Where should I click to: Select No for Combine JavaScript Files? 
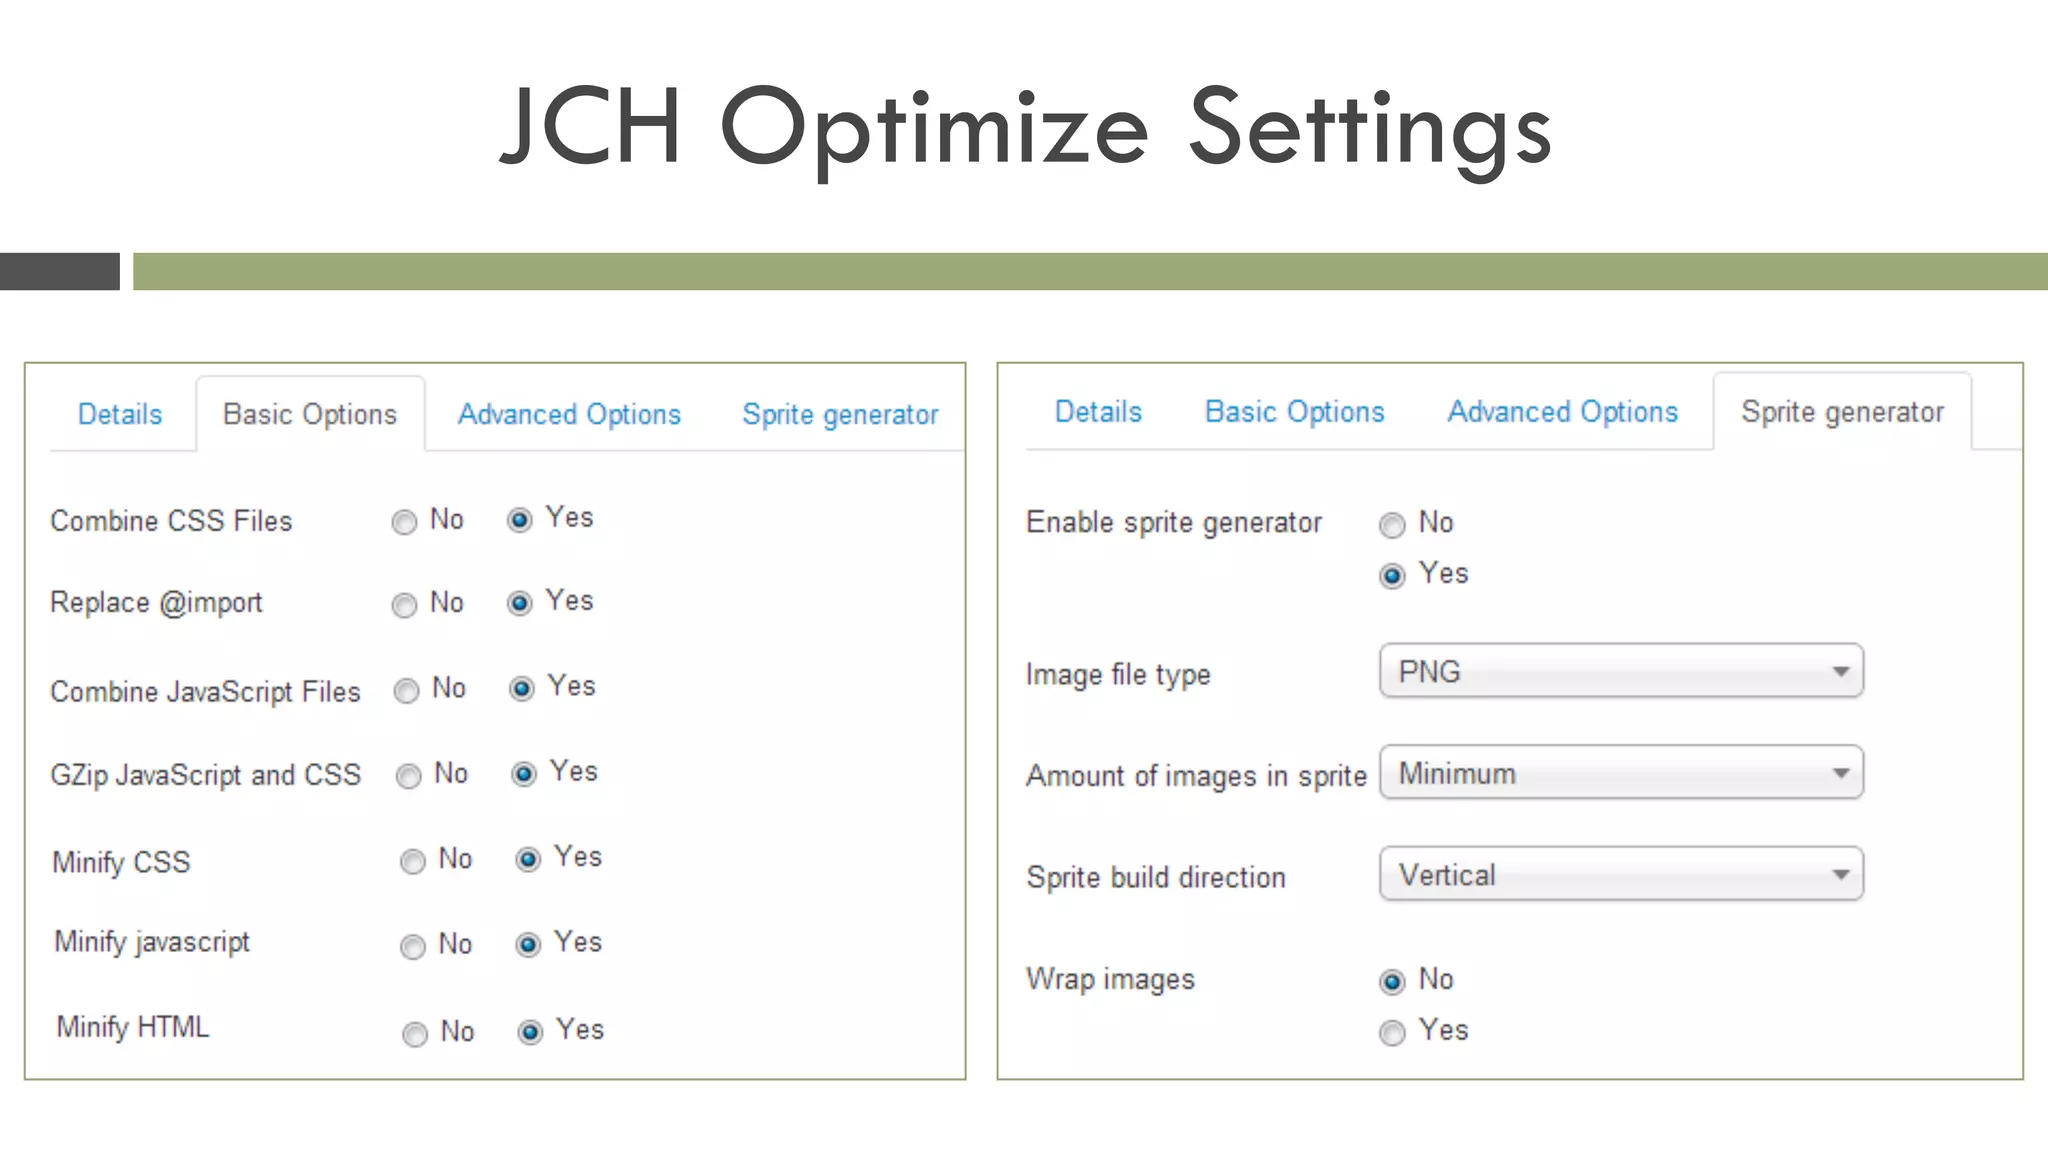(406, 691)
